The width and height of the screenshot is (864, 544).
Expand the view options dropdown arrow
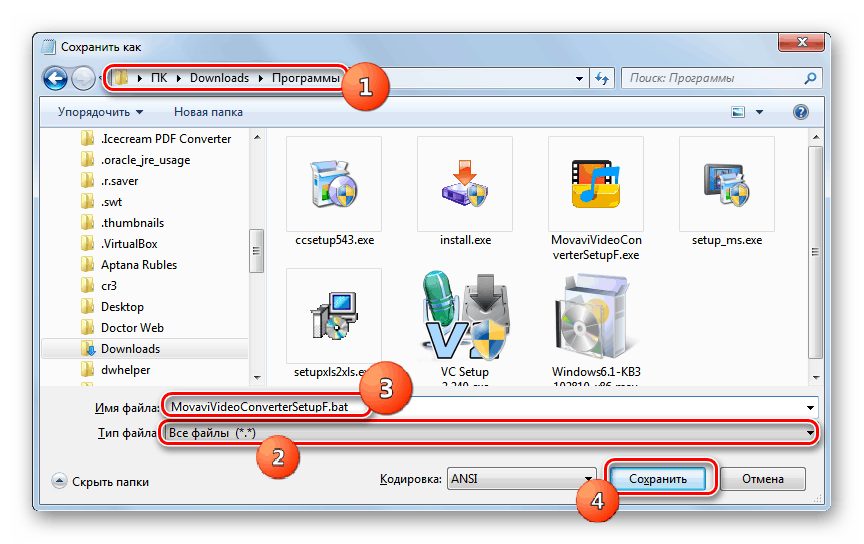759,112
